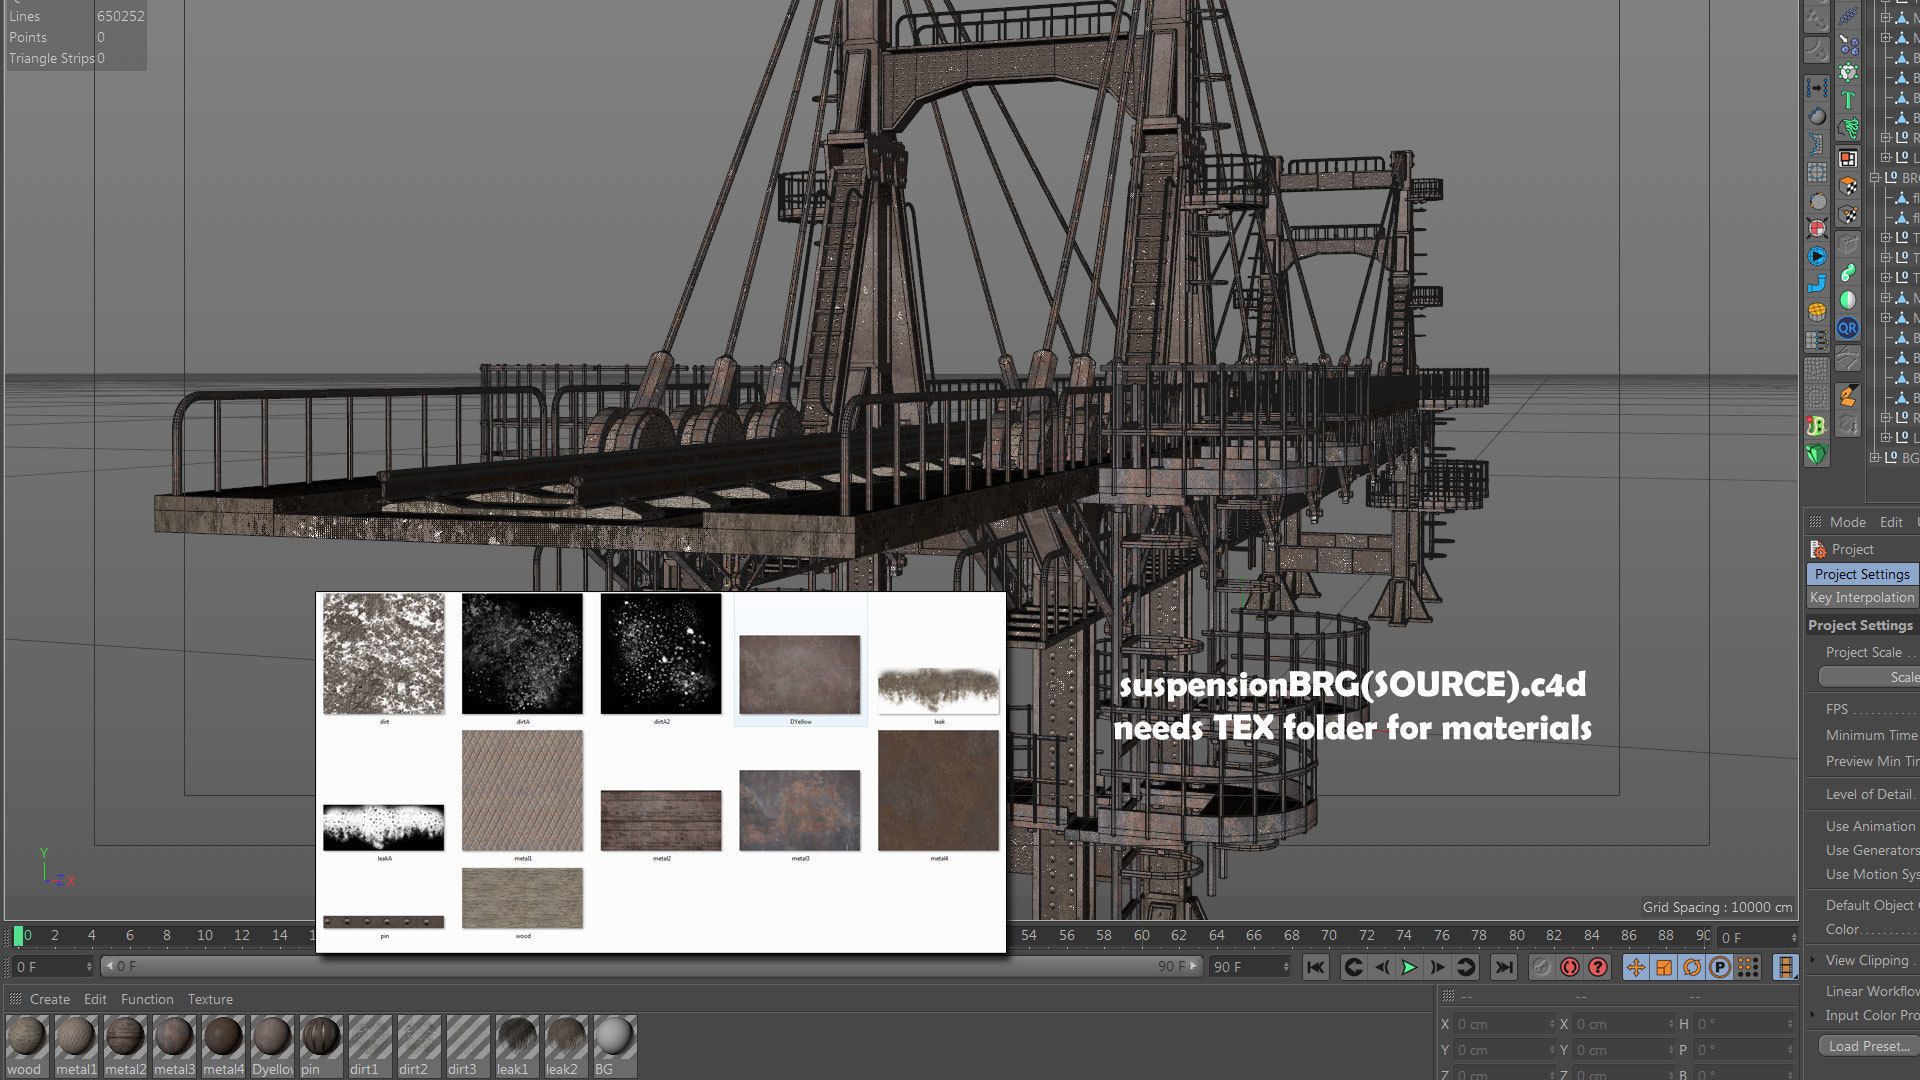
Task: Open the Mode menu in attributes panel
Action: pos(1847,522)
